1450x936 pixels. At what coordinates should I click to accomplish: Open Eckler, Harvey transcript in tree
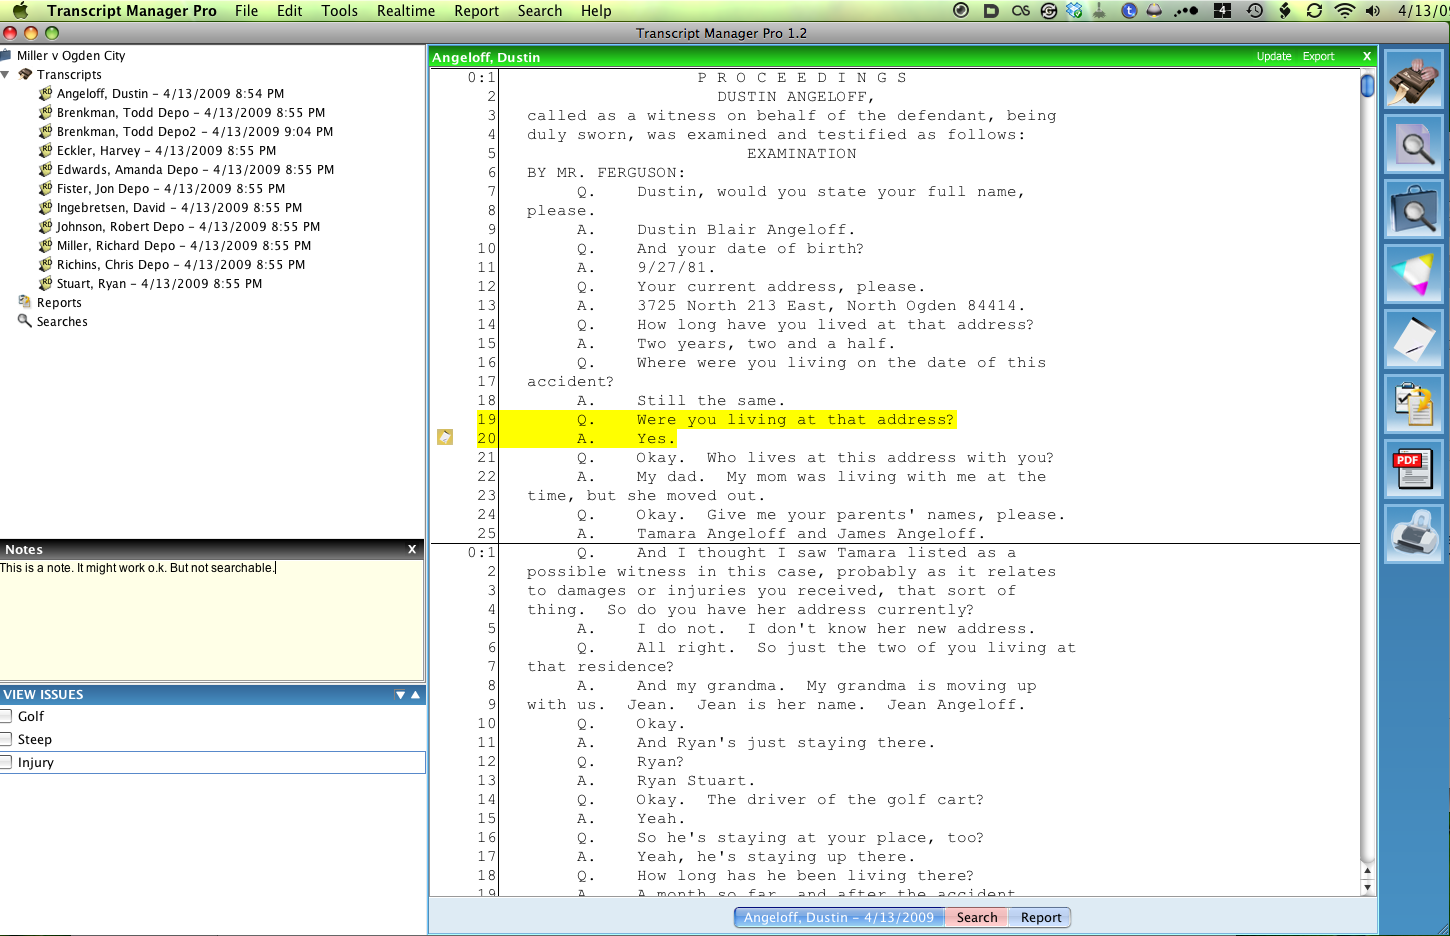166,151
